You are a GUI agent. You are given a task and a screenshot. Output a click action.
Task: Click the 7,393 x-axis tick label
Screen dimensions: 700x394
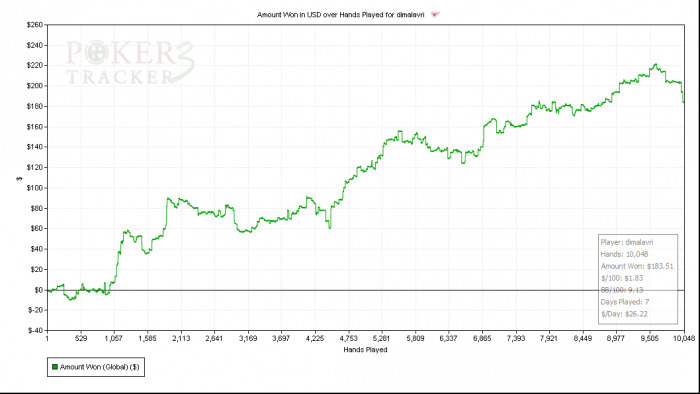(516, 338)
